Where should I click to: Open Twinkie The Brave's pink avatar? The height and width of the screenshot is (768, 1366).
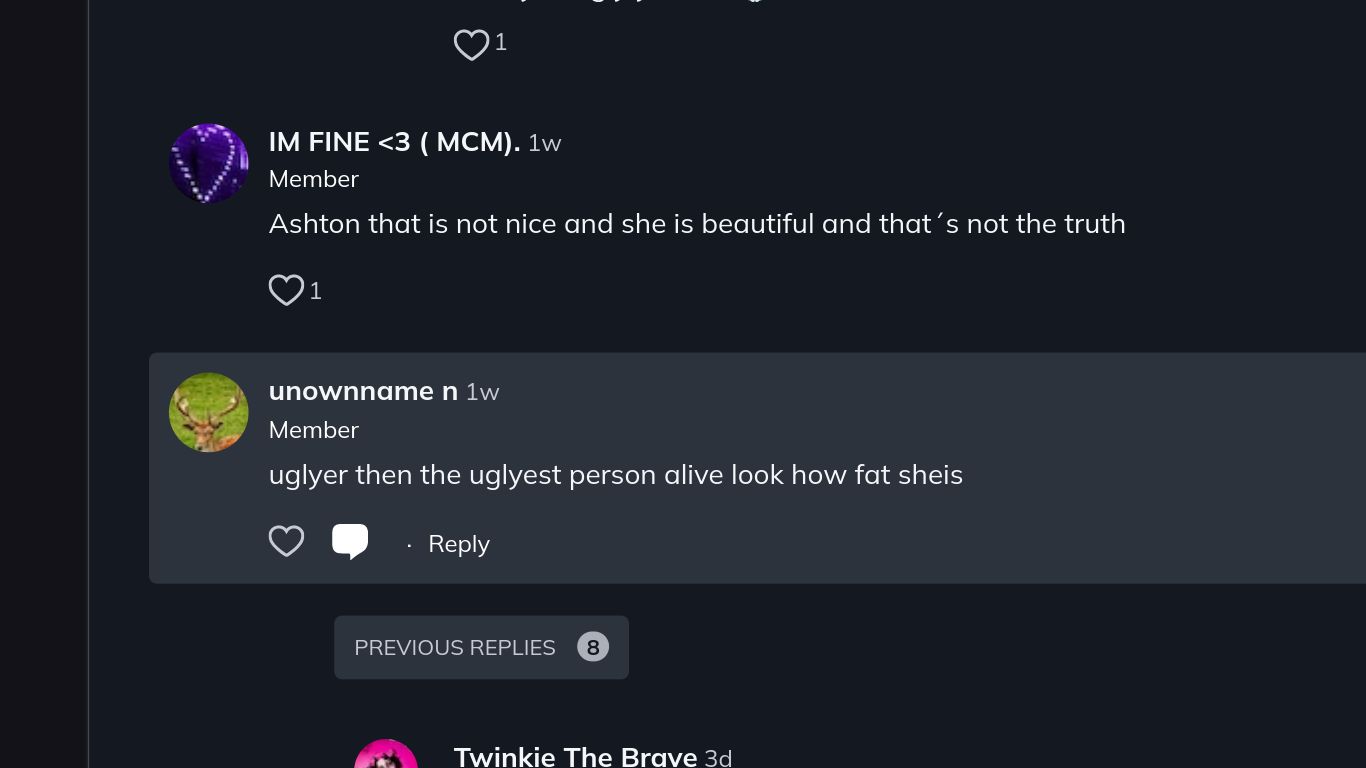(386, 755)
